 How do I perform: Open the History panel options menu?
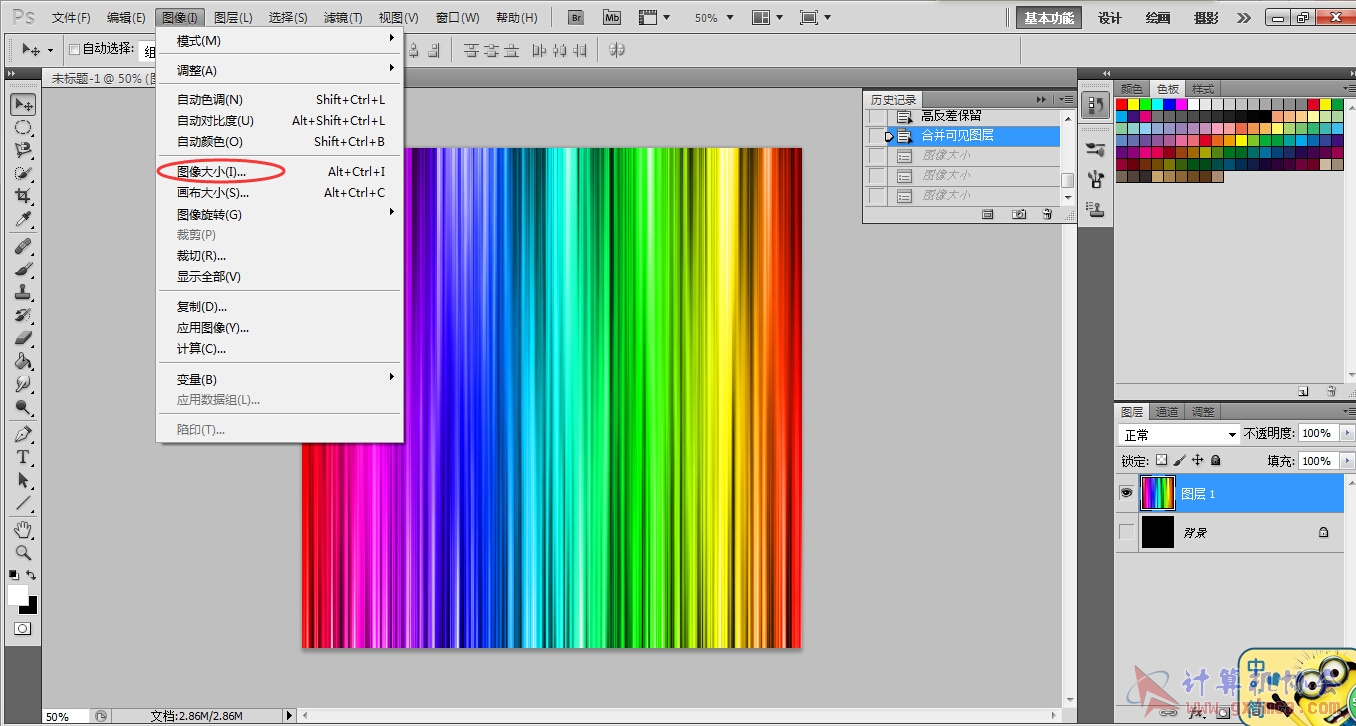click(x=1065, y=99)
